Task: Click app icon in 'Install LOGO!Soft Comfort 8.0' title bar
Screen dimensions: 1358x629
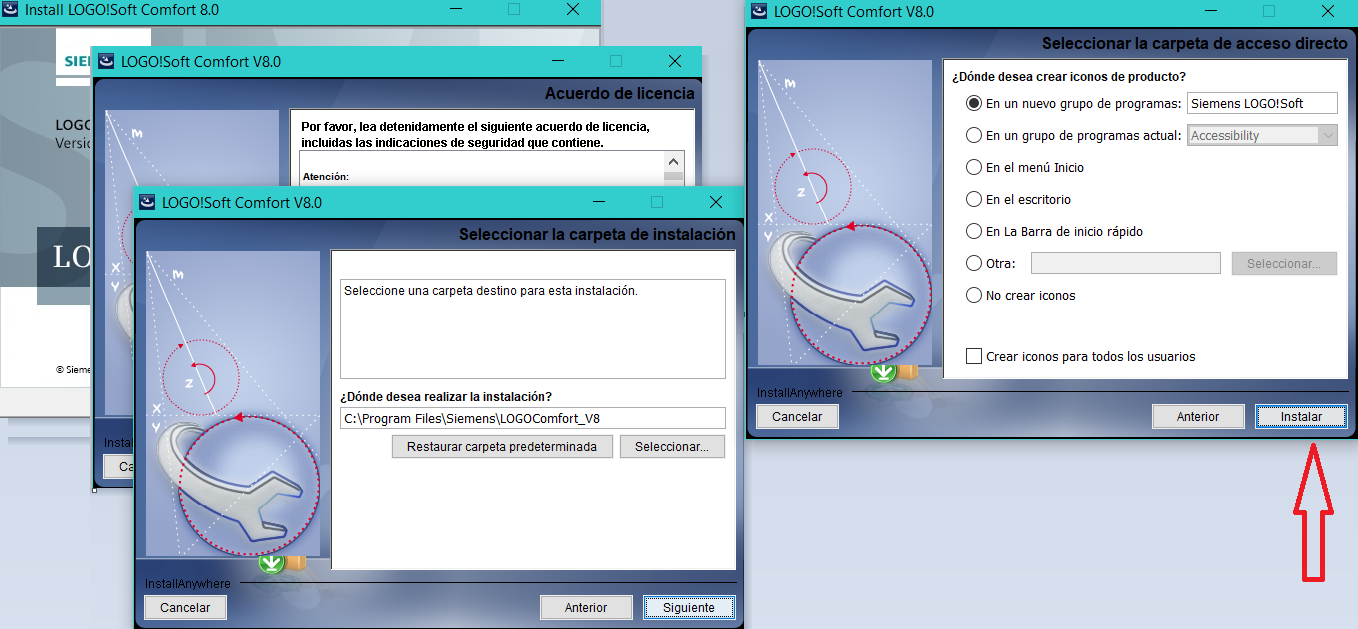Action: pyautogui.click(x=8, y=10)
